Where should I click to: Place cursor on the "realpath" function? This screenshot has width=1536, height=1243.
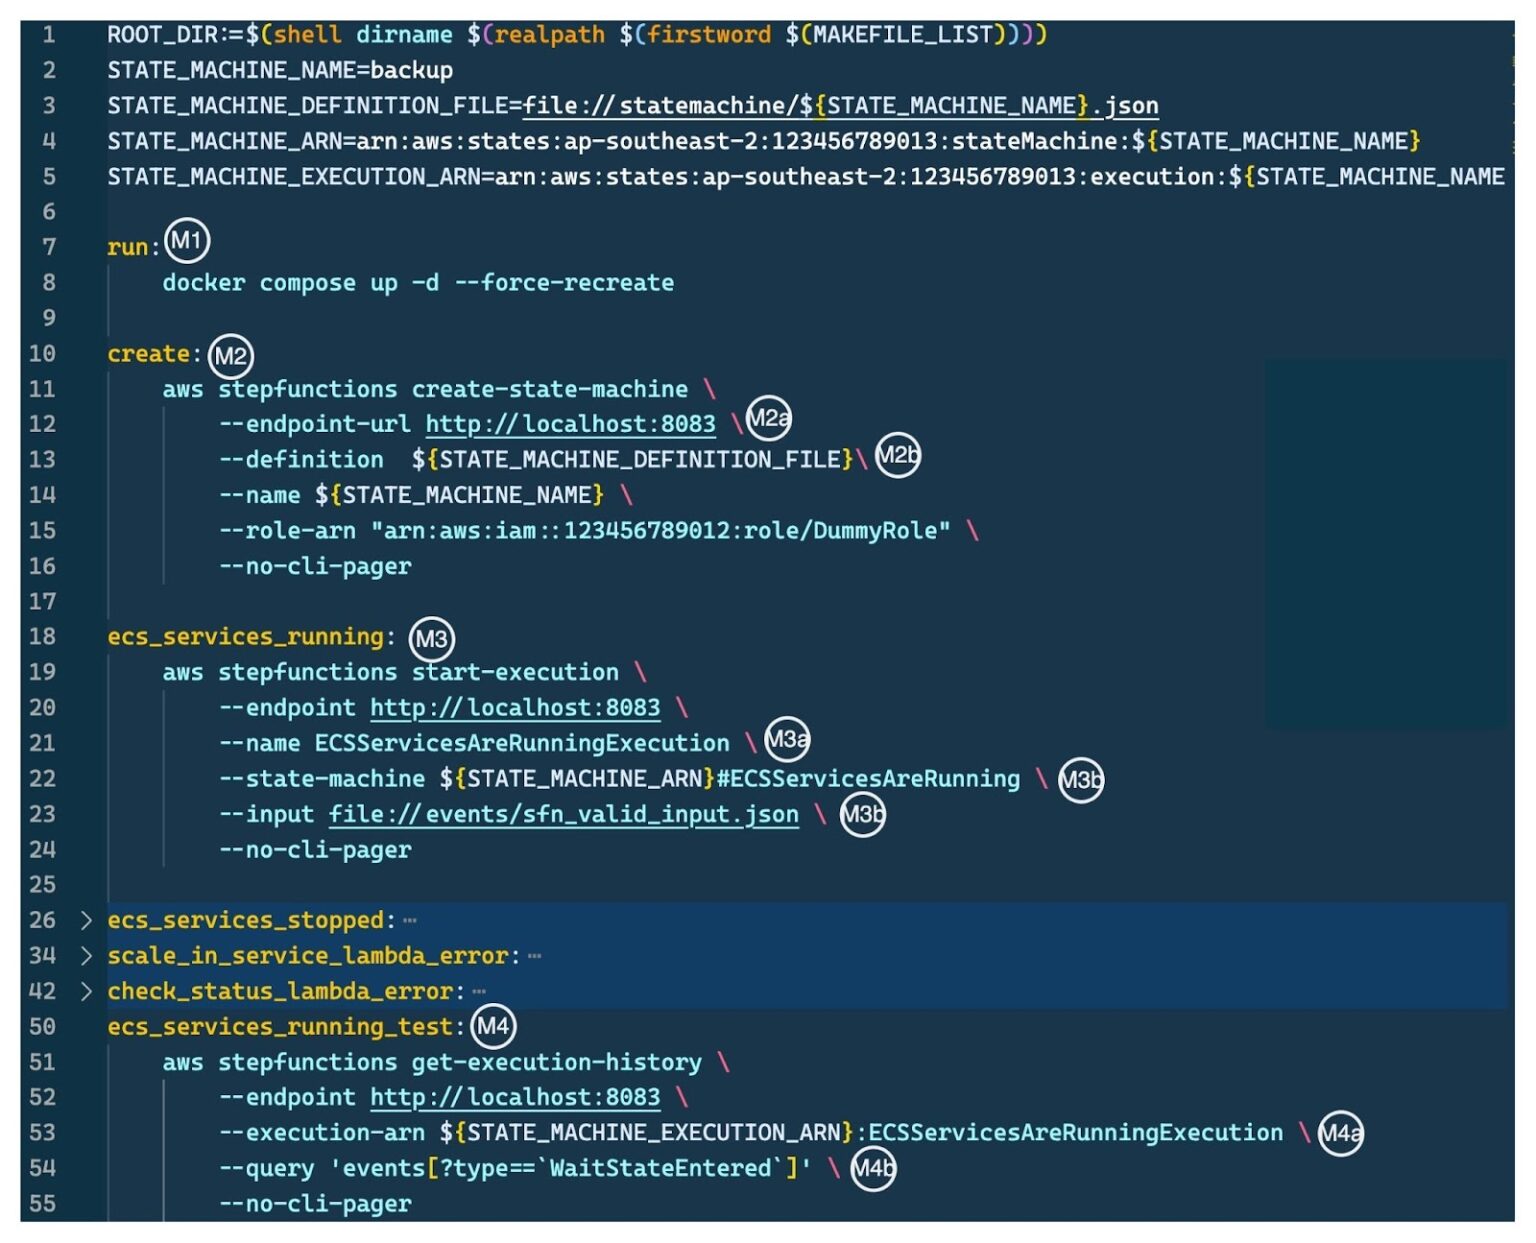pyautogui.click(x=549, y=35)
